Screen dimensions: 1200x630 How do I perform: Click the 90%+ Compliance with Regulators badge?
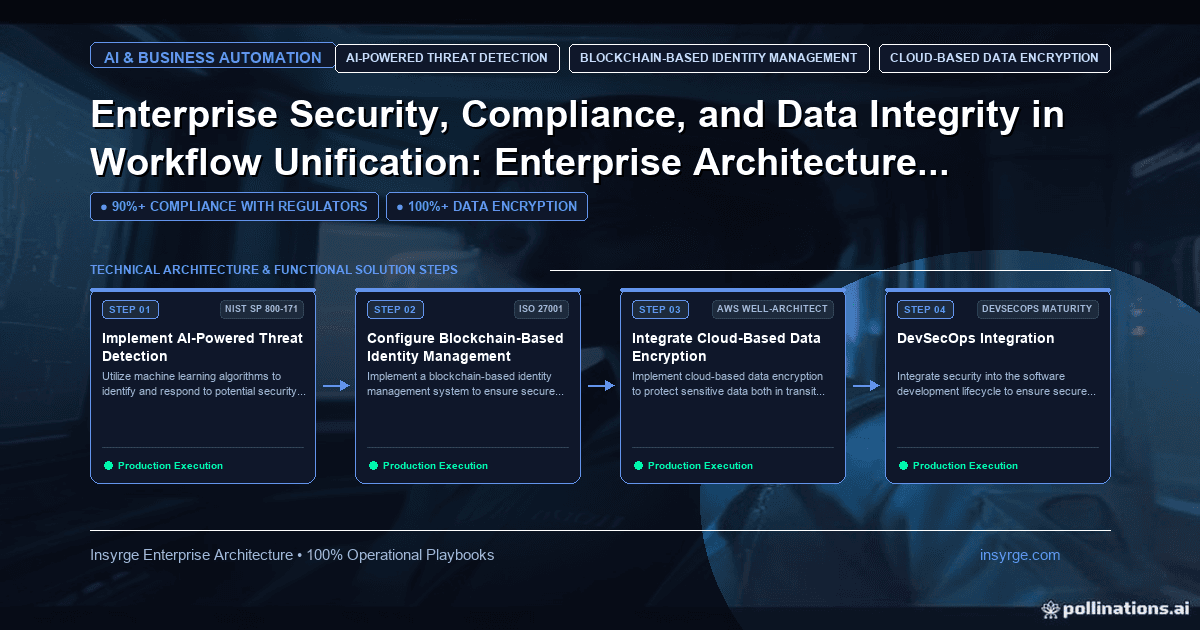234,206
